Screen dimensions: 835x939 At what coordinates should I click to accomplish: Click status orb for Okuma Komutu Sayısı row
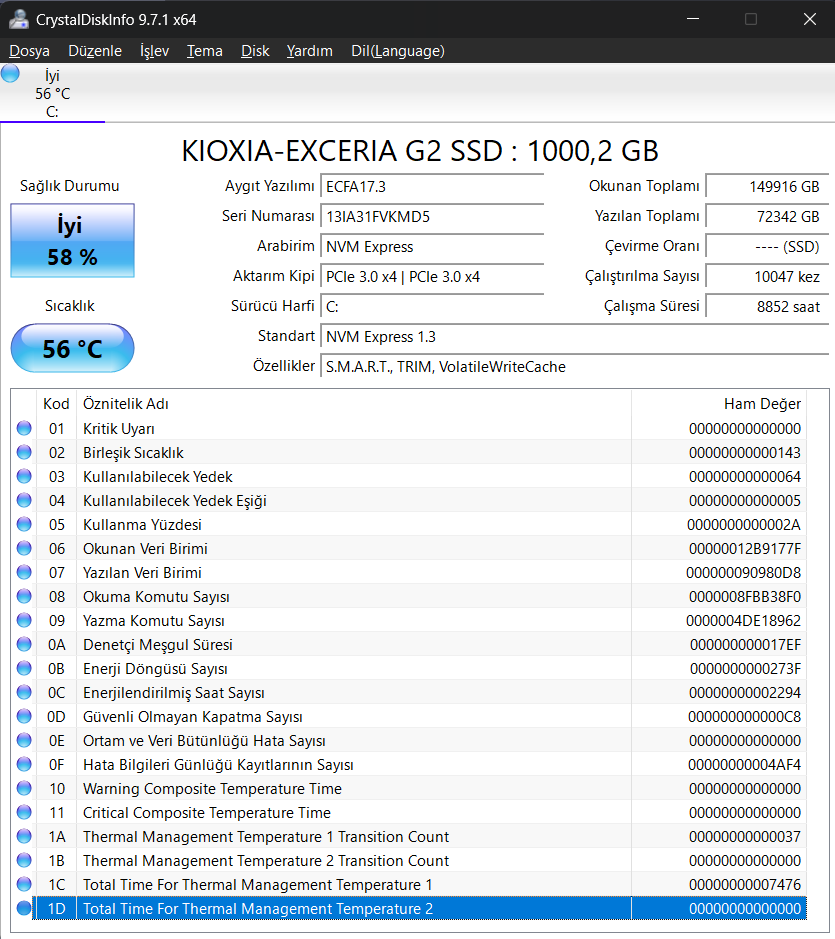click(x=24, y=596)
